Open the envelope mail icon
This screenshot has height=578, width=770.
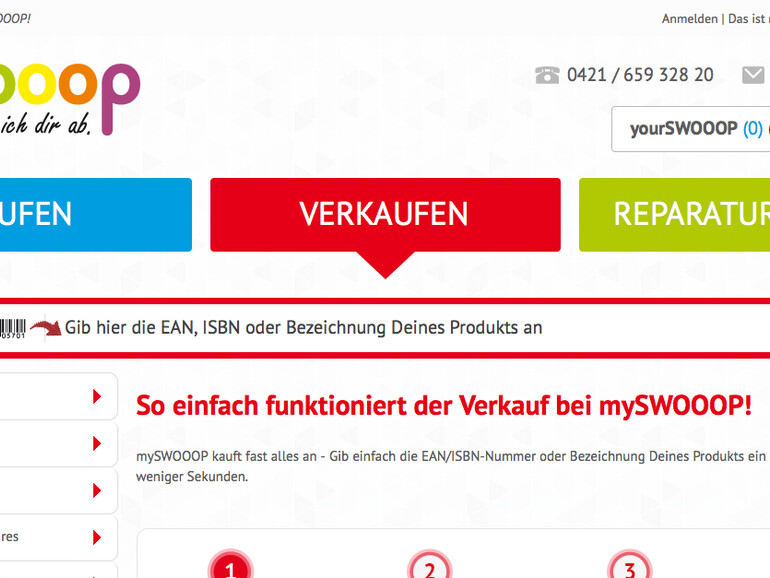(753, 75)
